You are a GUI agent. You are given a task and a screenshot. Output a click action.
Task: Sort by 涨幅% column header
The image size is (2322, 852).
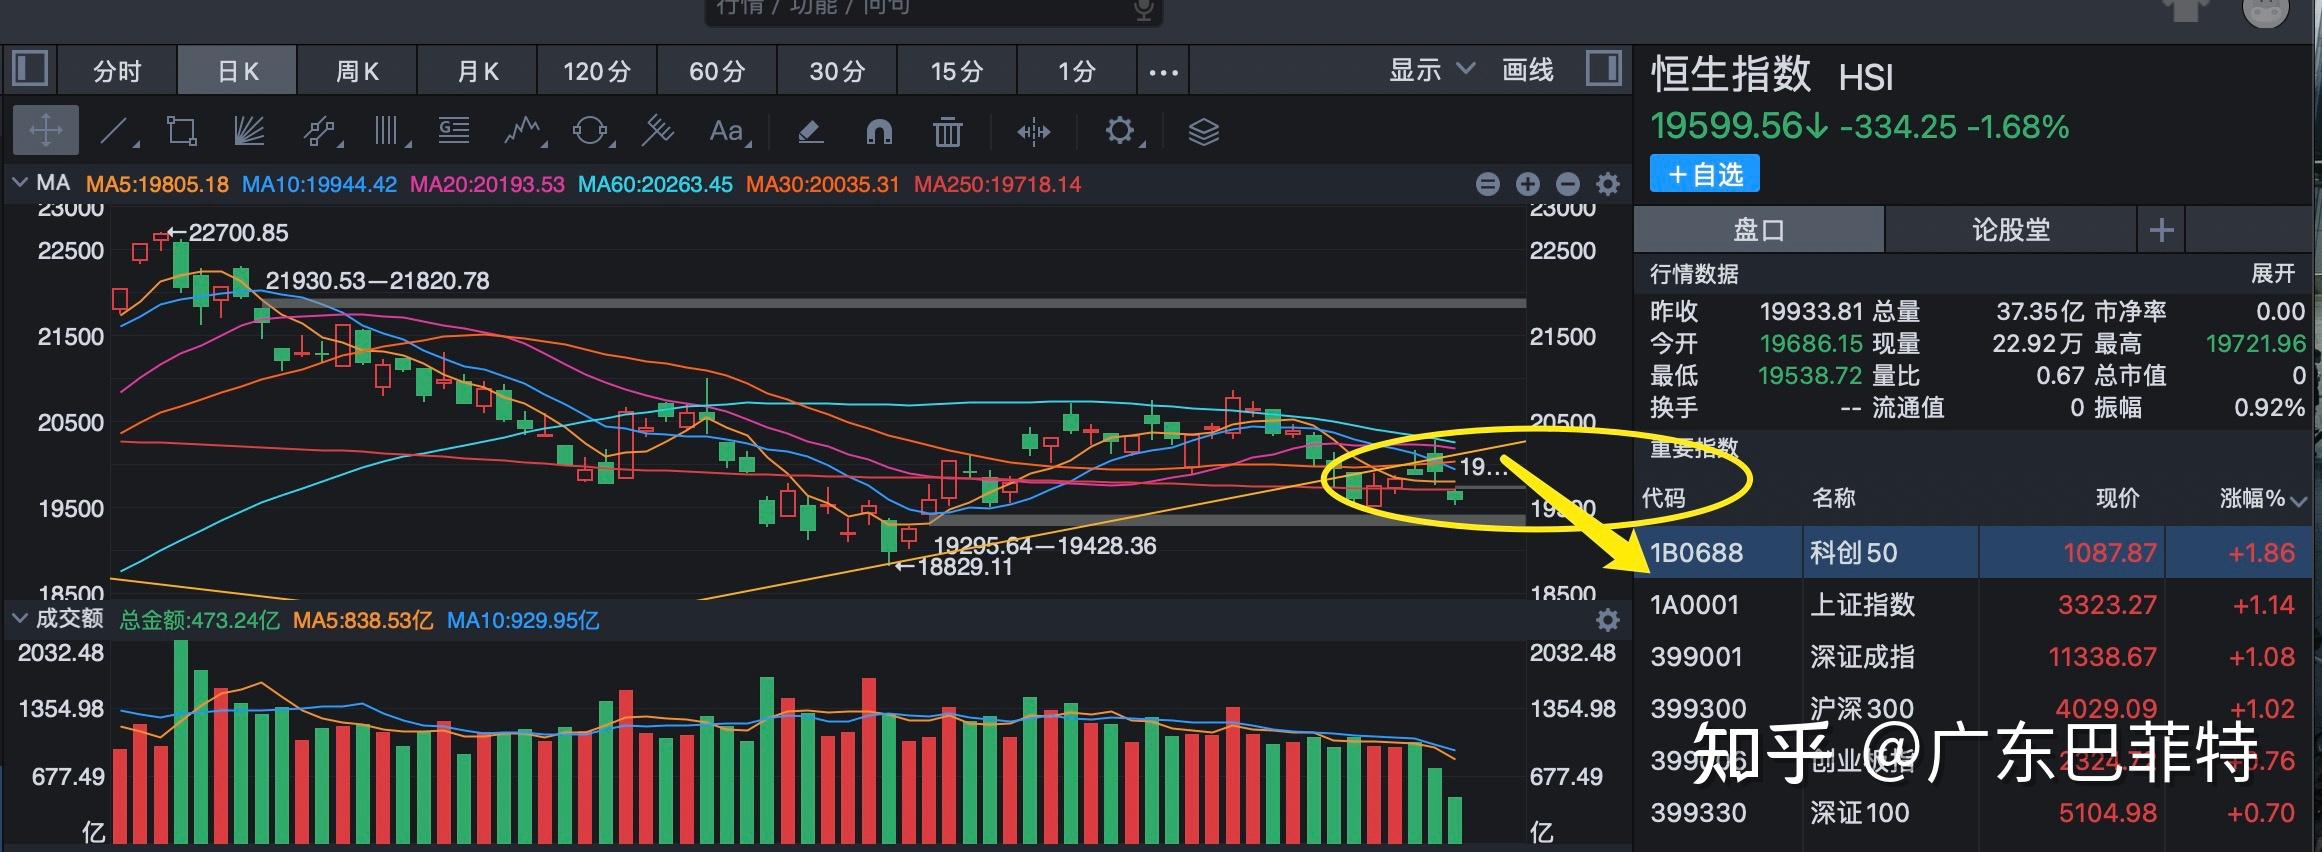click(2263, 498)
